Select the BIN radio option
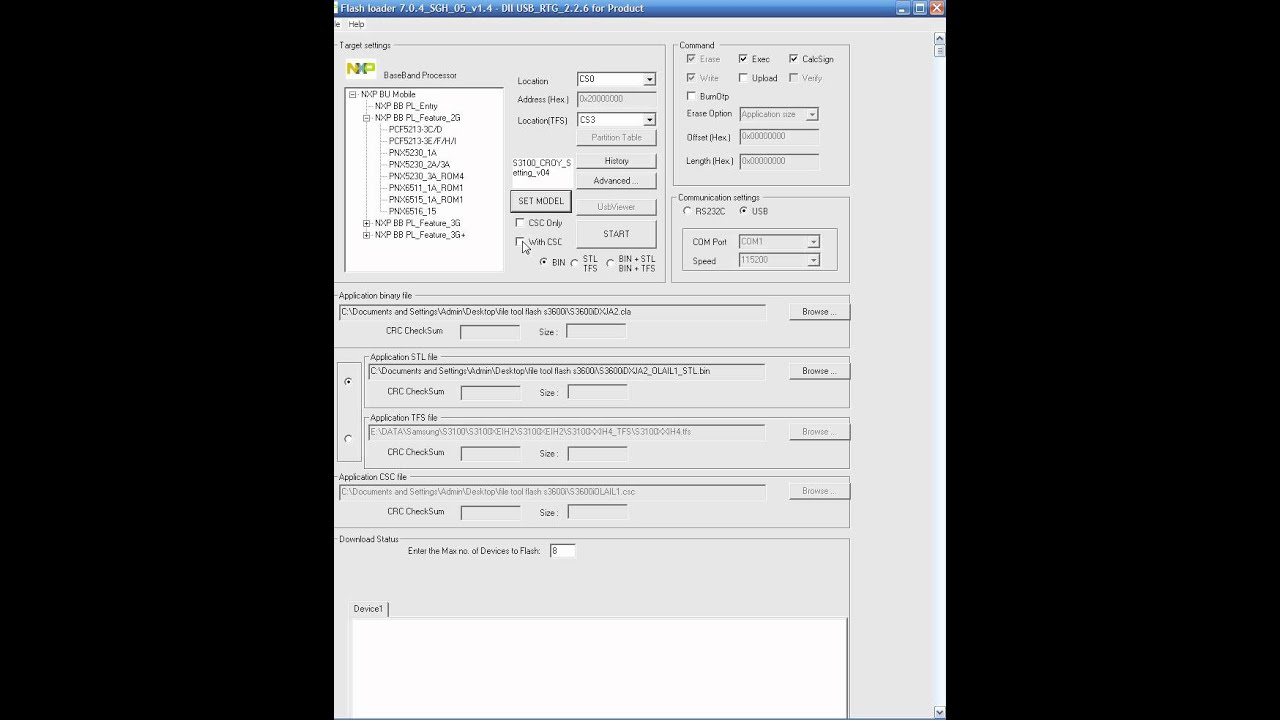The width and height of the screenshot is (1280, 720). tap(544, 262)
